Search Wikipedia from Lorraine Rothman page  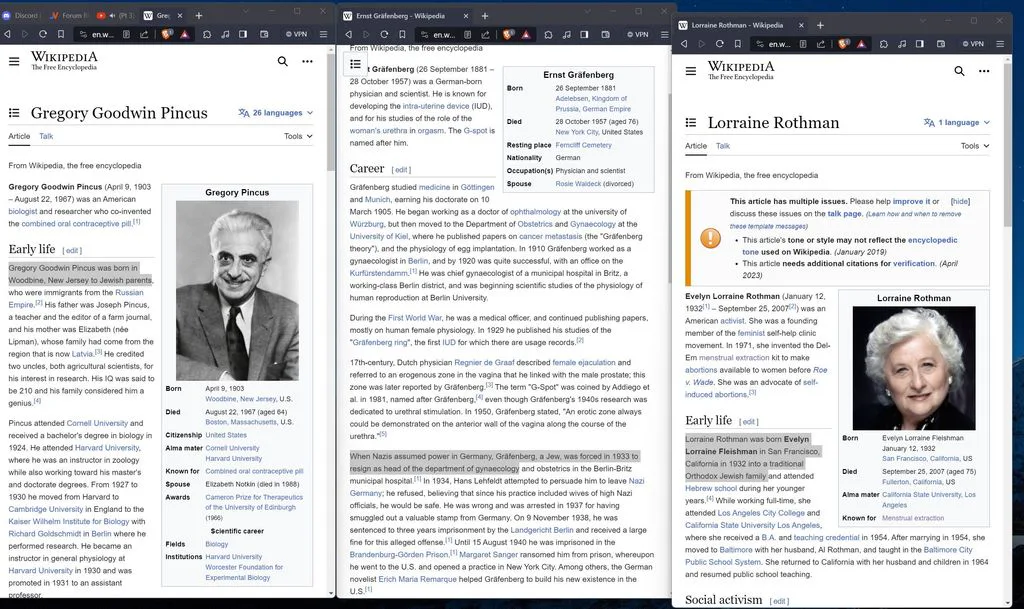[959, 70]
